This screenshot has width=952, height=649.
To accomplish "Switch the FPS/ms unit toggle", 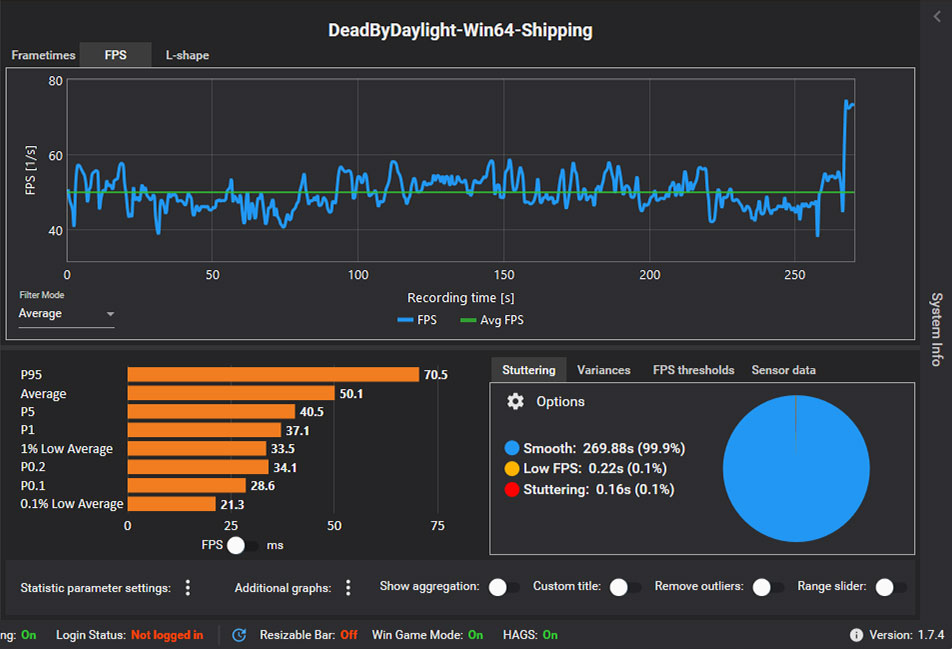I will (242, 546).
